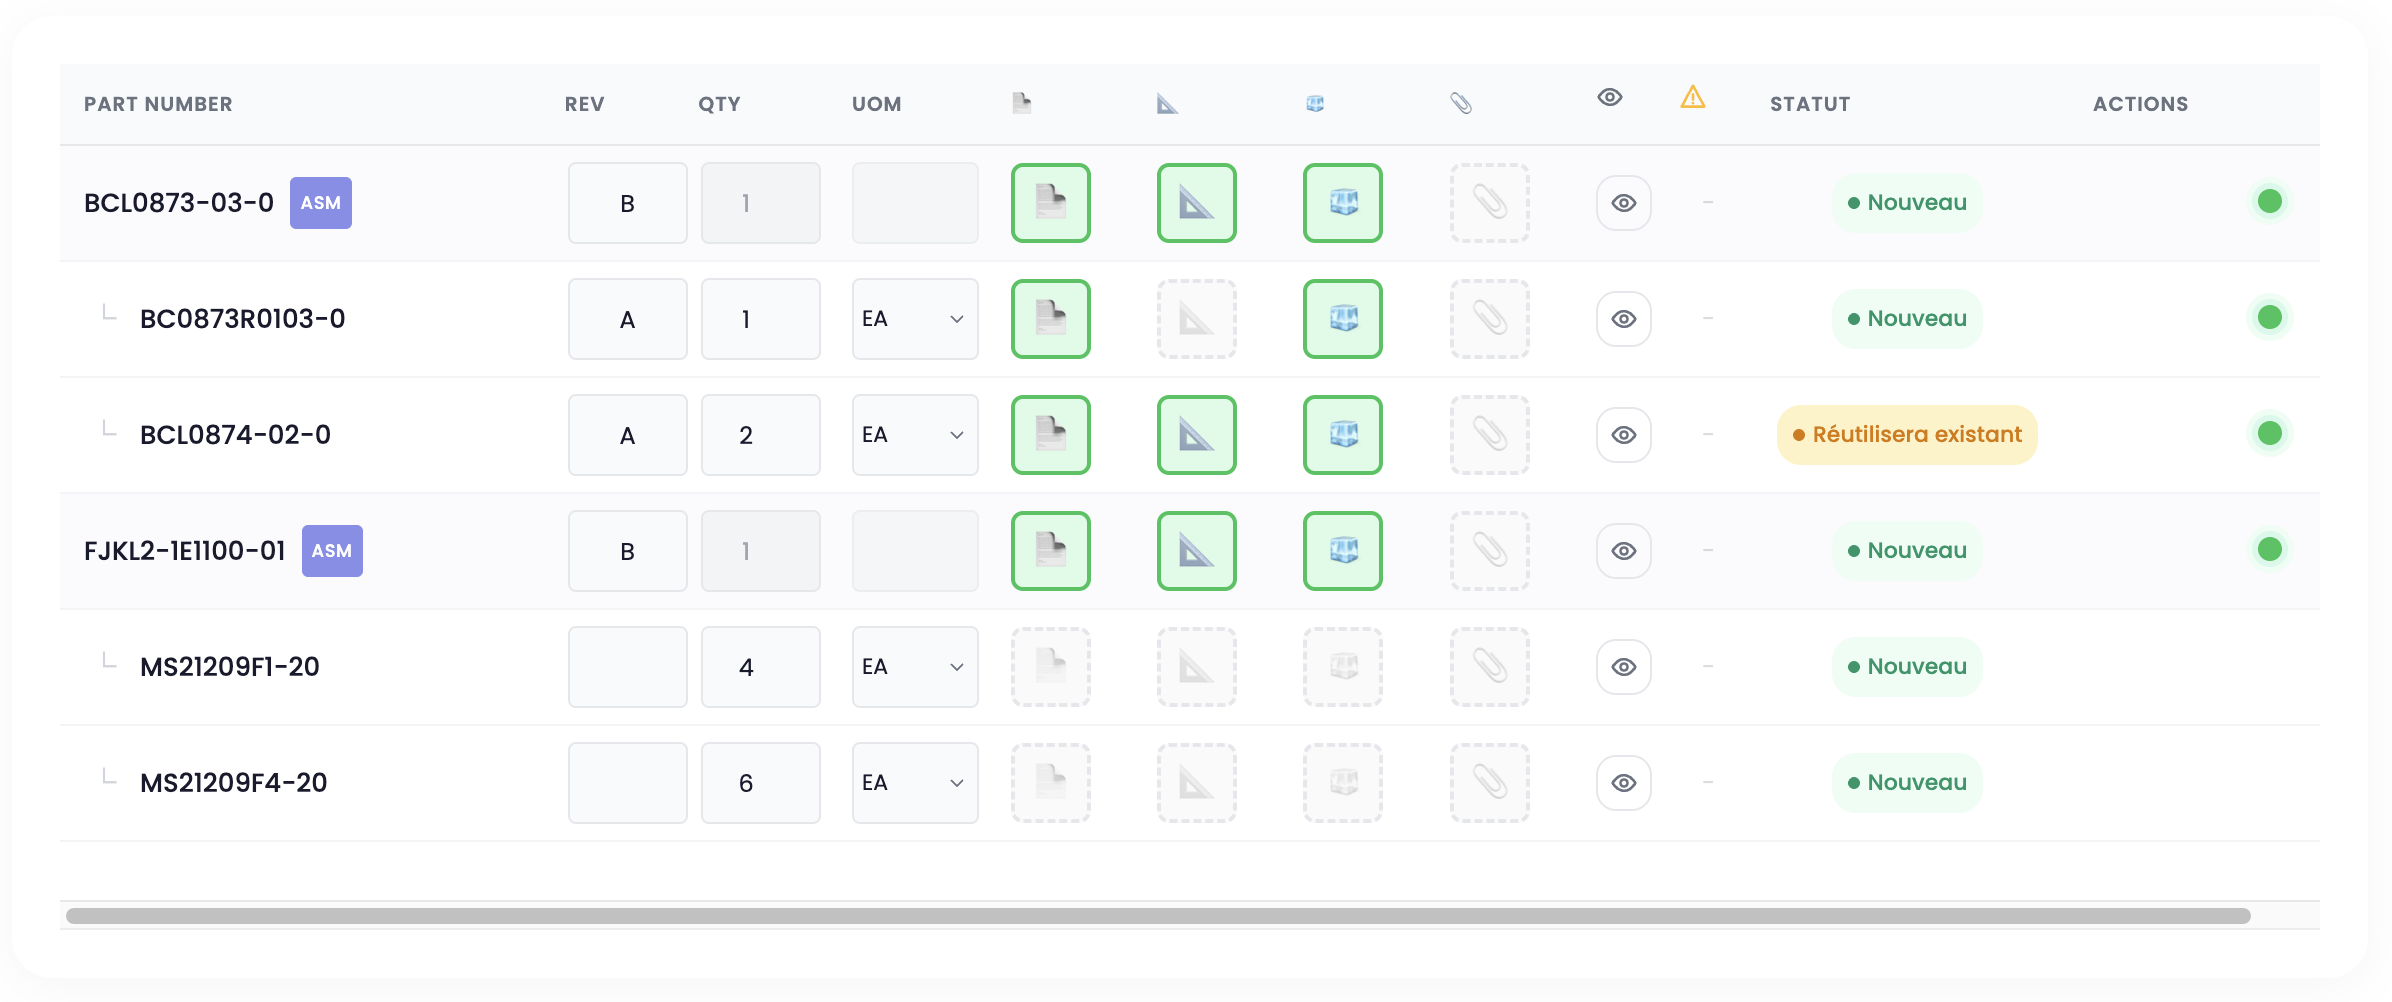2392x1002 pixels.
Task: Open UOM dropdown for BC0873R0103-0
Action: [914, 319]
